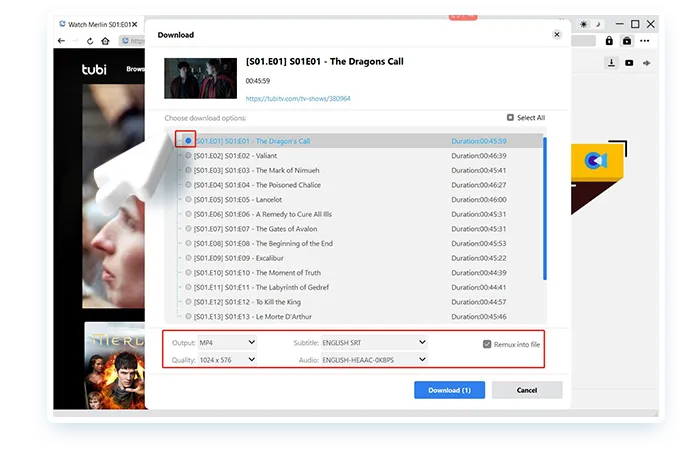Viewport: 684px width, 449px height.
Task: Click Duration:00:44:57 of To Kill the King row
Action: point(479,302)
